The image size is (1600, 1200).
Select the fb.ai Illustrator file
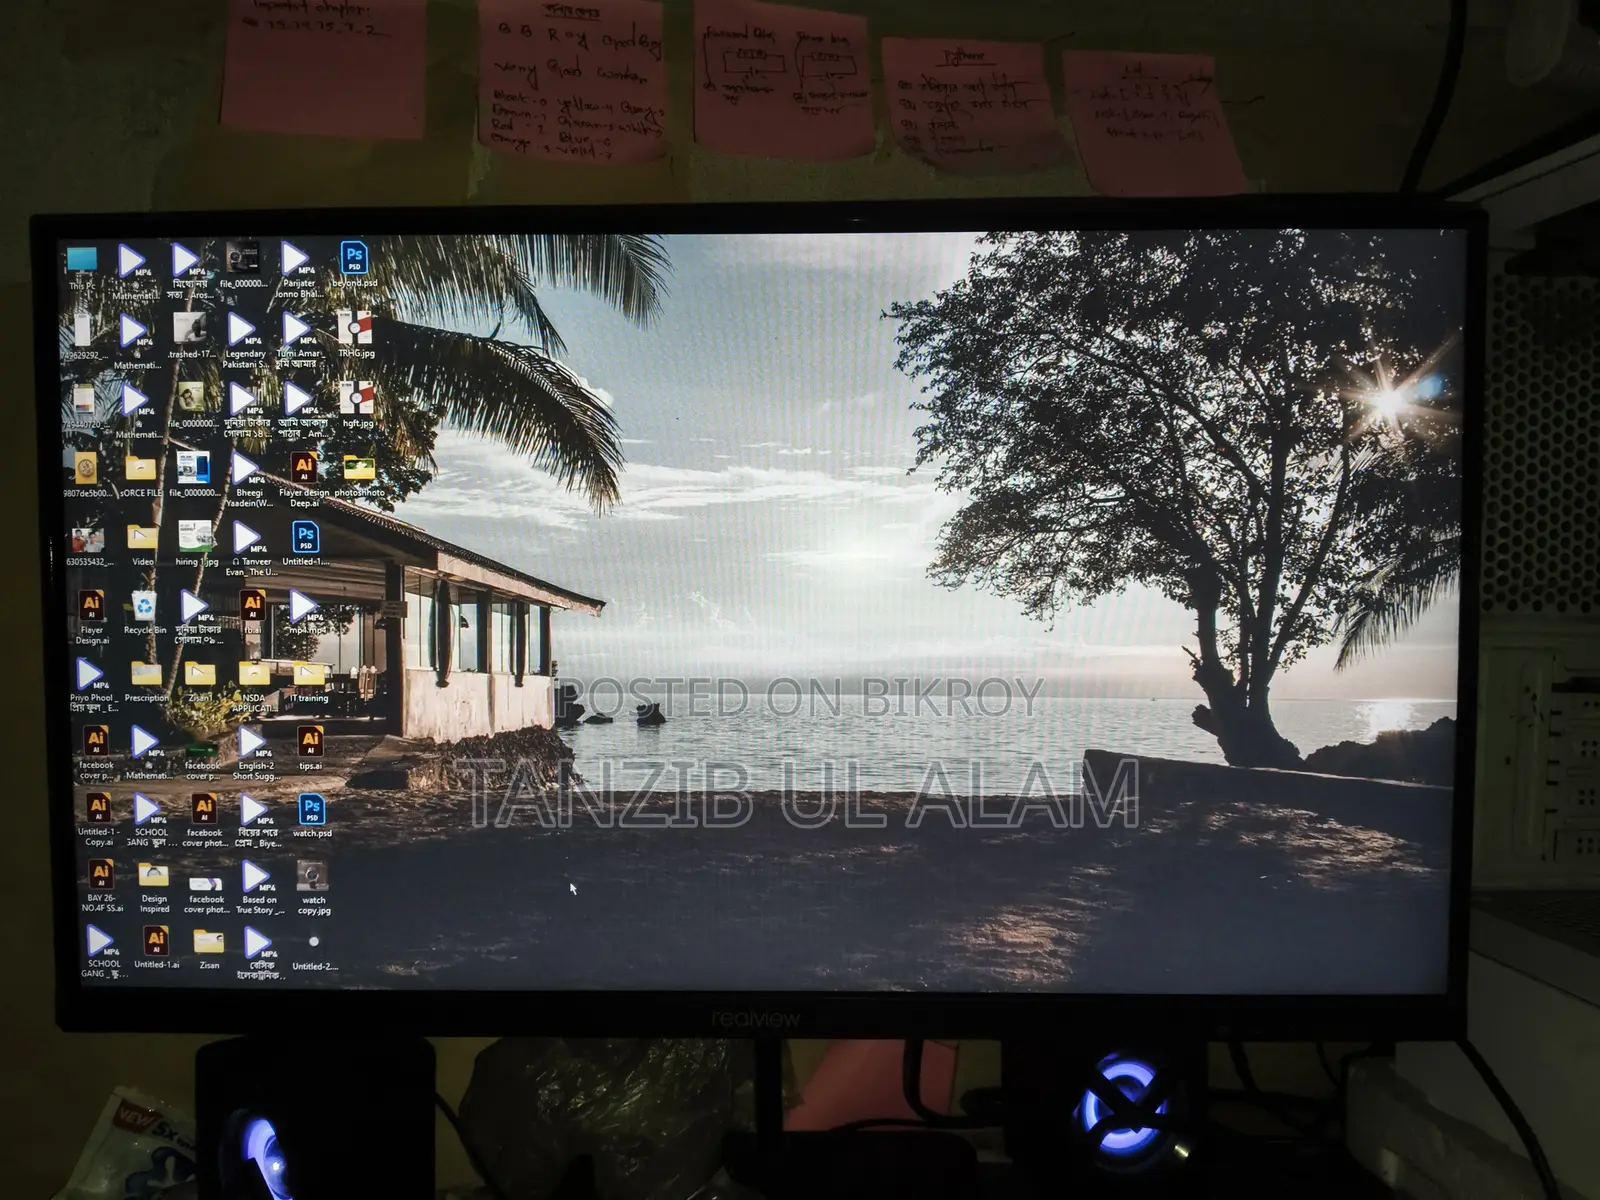(252, 613)
